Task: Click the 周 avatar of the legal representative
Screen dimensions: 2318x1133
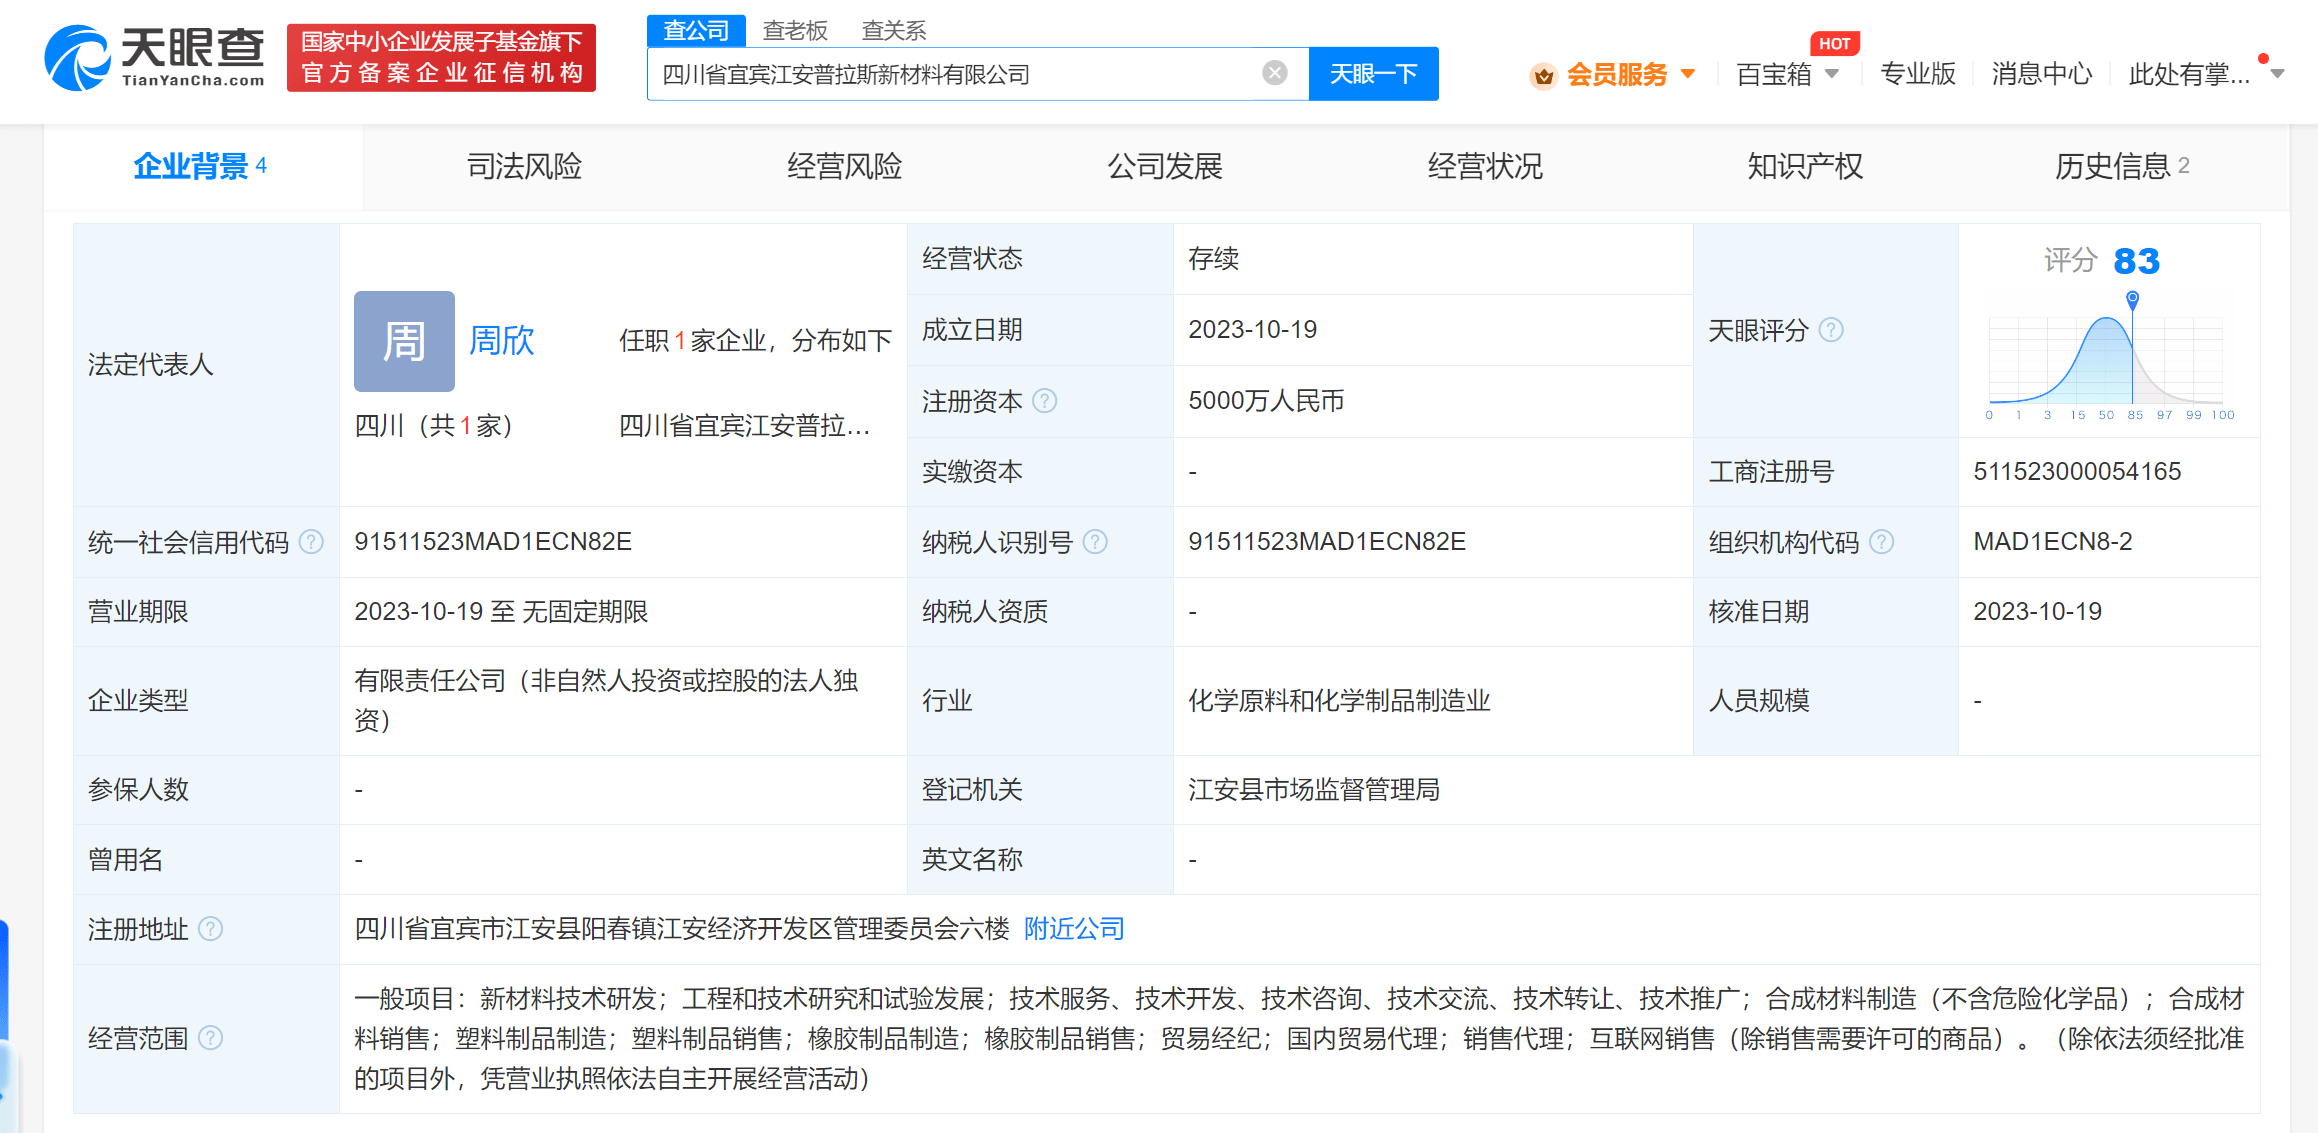Action: click(404, 341)
